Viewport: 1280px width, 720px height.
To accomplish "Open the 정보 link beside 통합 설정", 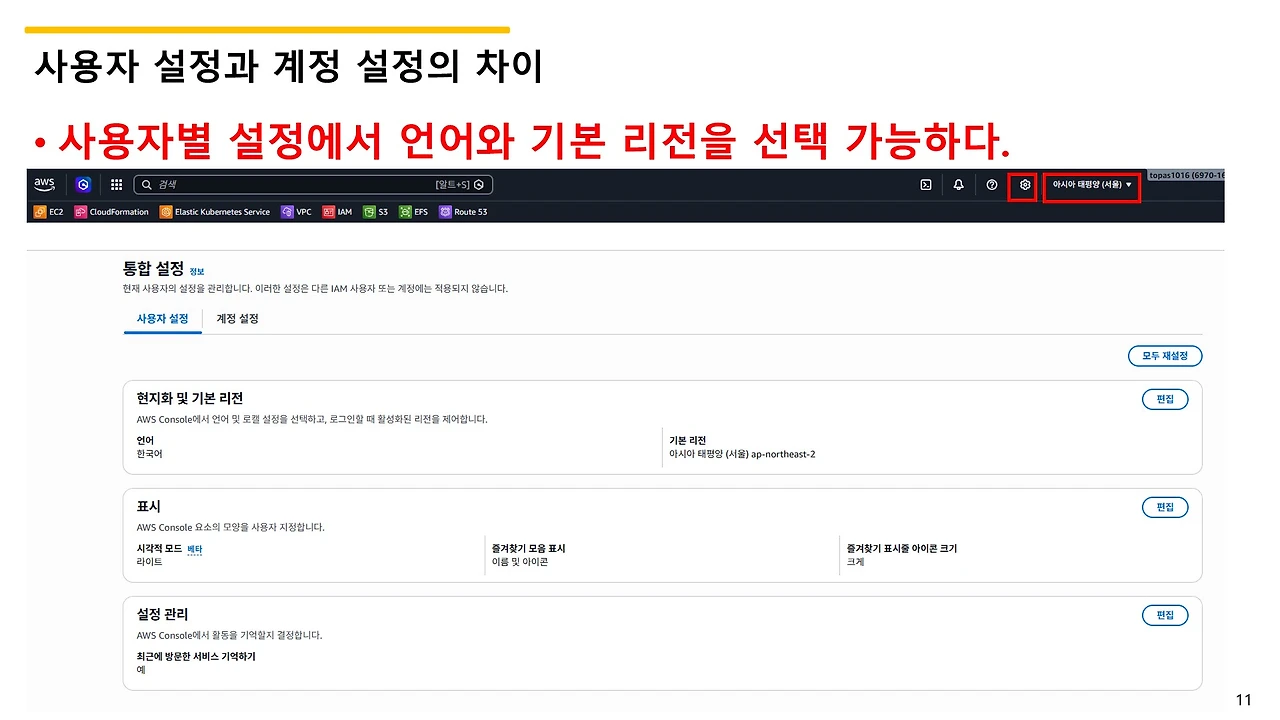I will tap(196, 270).
